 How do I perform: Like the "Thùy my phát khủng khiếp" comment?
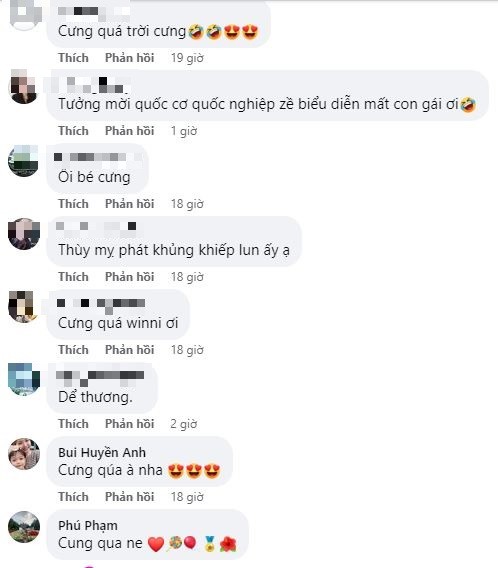click(73, 277)
